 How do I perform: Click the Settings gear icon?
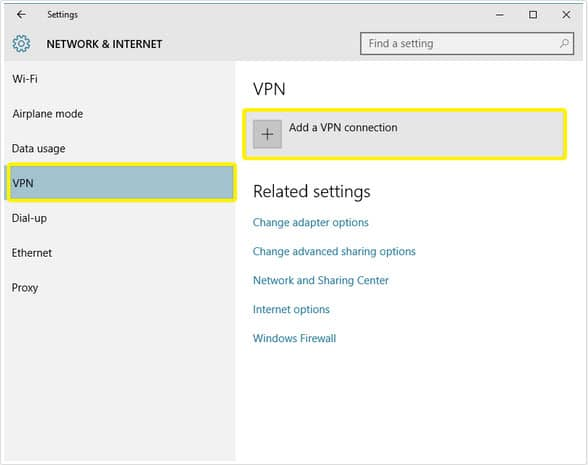coord(21,44)
